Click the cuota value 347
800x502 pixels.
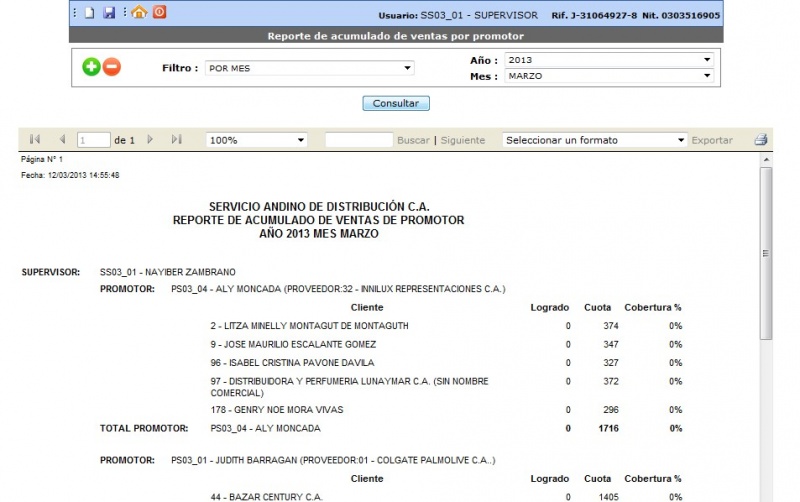click(x=611, y=344)
